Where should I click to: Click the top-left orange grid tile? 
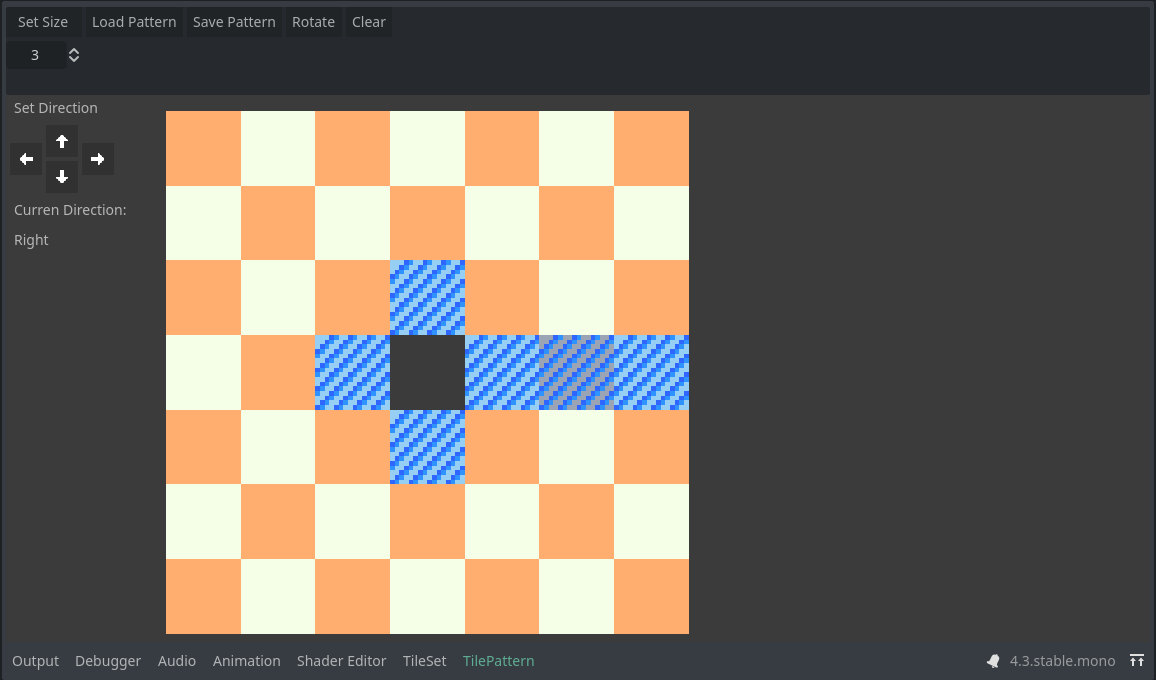[203, 148]
